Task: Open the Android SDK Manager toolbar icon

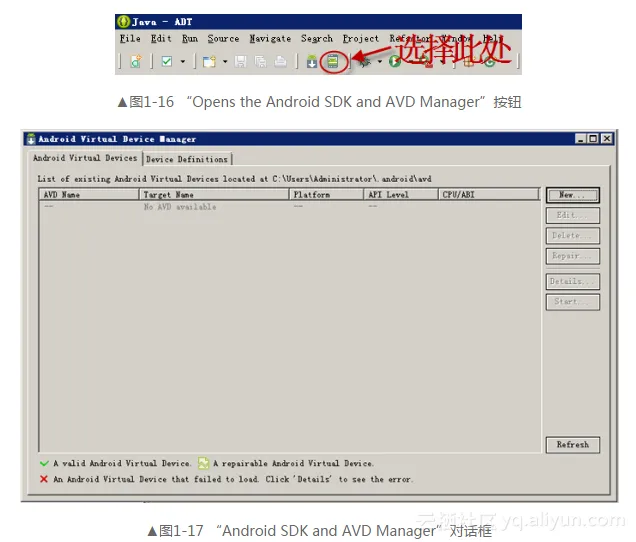Action: (x=312, y=62)
